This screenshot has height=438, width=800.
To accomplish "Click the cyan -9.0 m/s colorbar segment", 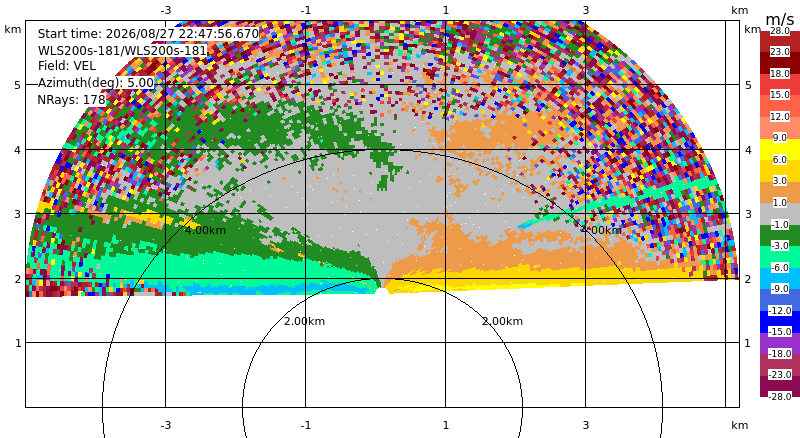I will pos(780,278).
